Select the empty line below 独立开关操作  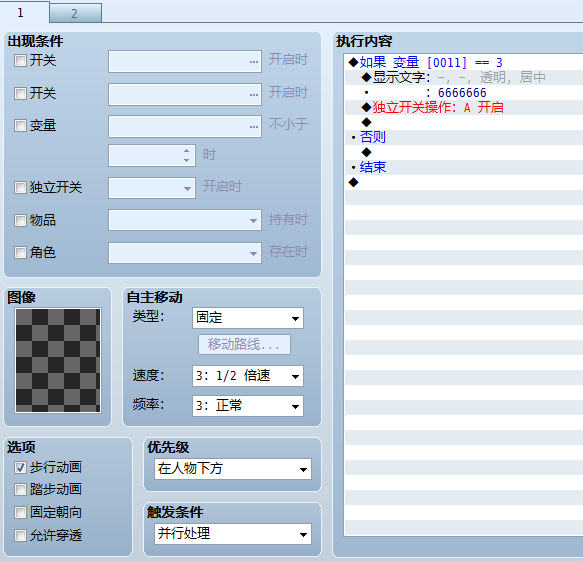point(464,122)
